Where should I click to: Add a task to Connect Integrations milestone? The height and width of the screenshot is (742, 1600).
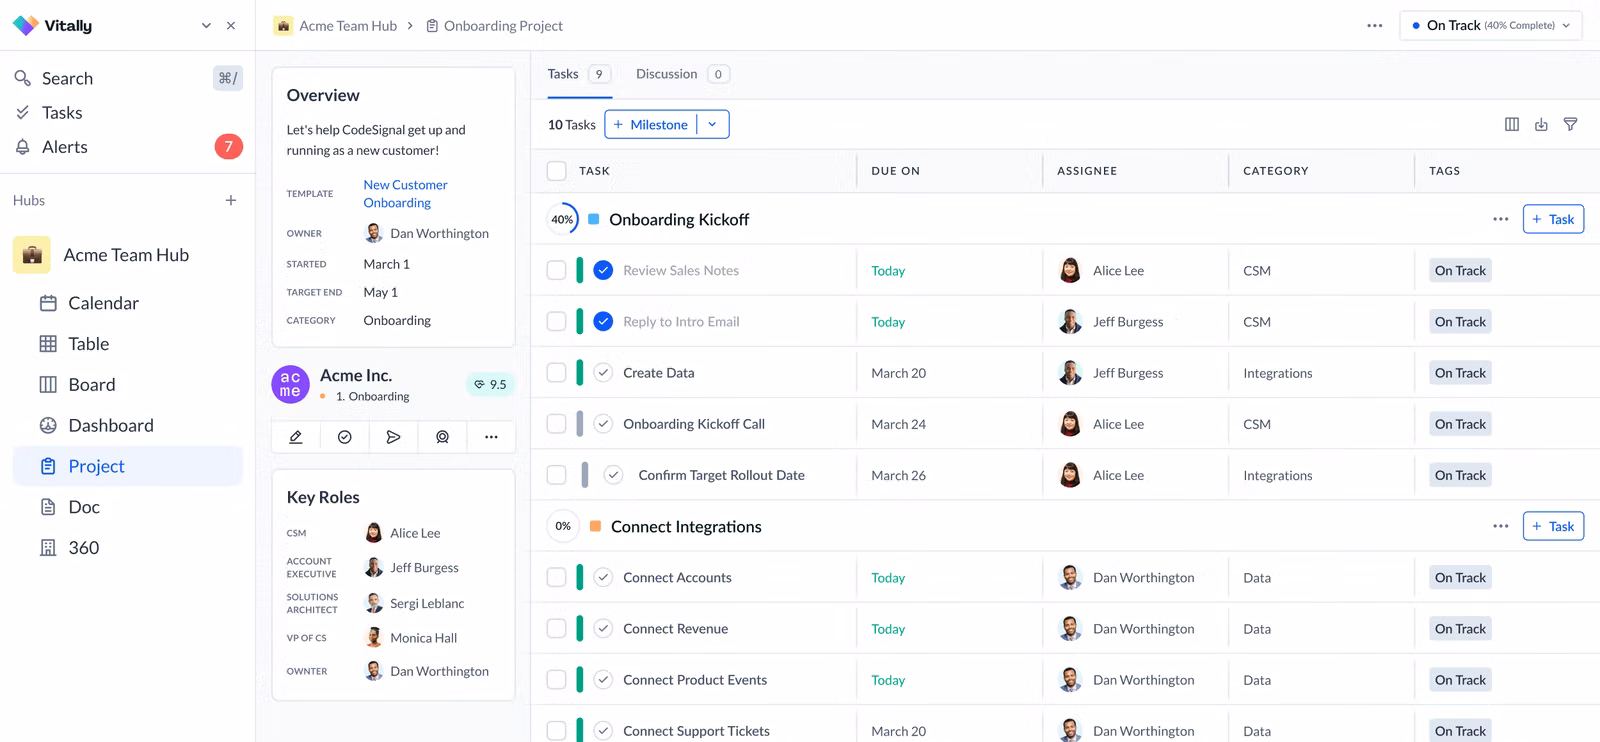1552,526
